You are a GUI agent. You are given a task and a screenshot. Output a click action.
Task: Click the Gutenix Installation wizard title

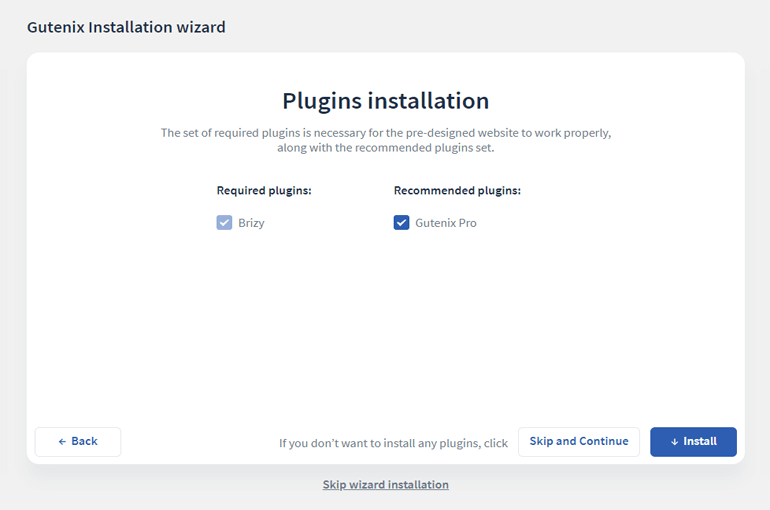point(126,27)
